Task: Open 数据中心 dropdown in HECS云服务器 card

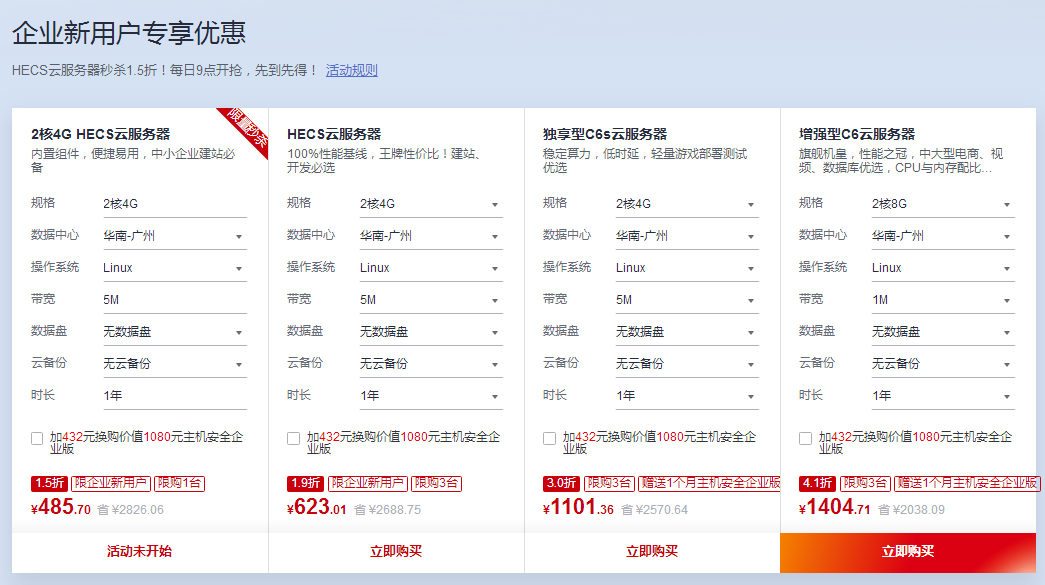Action: coord(431,236)
